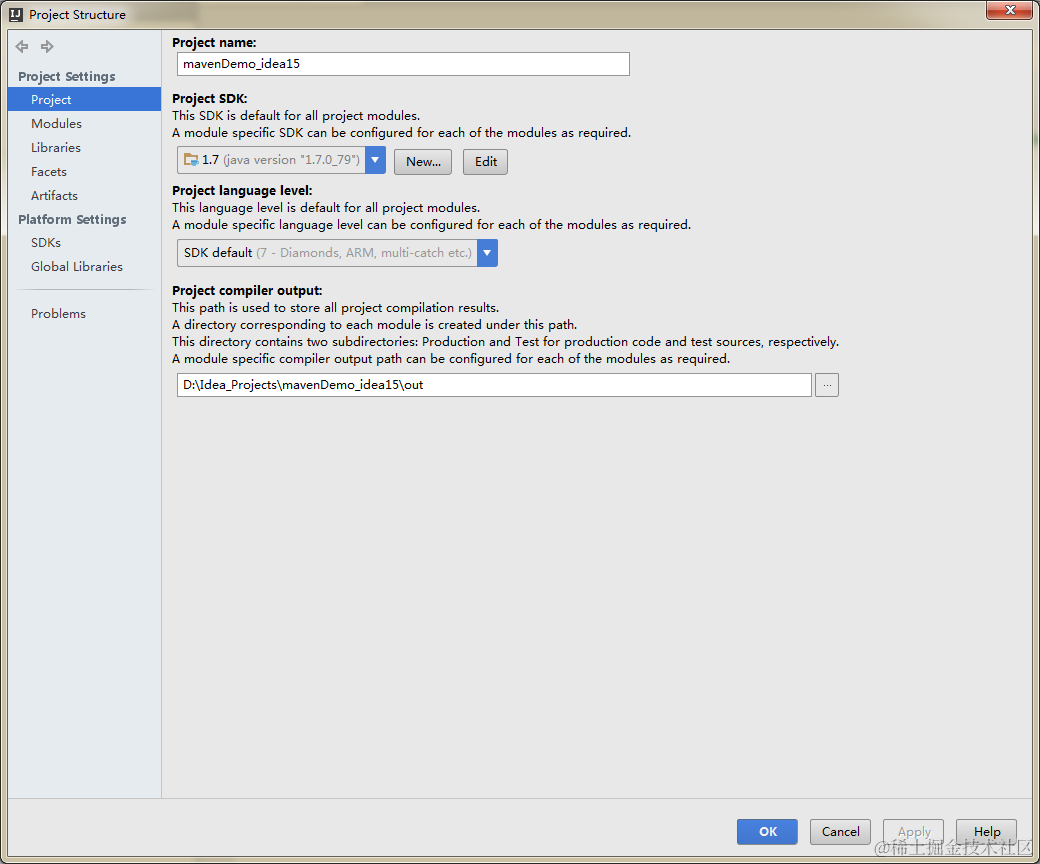
Task: Click the Cancel button
Action: [840, 832]
